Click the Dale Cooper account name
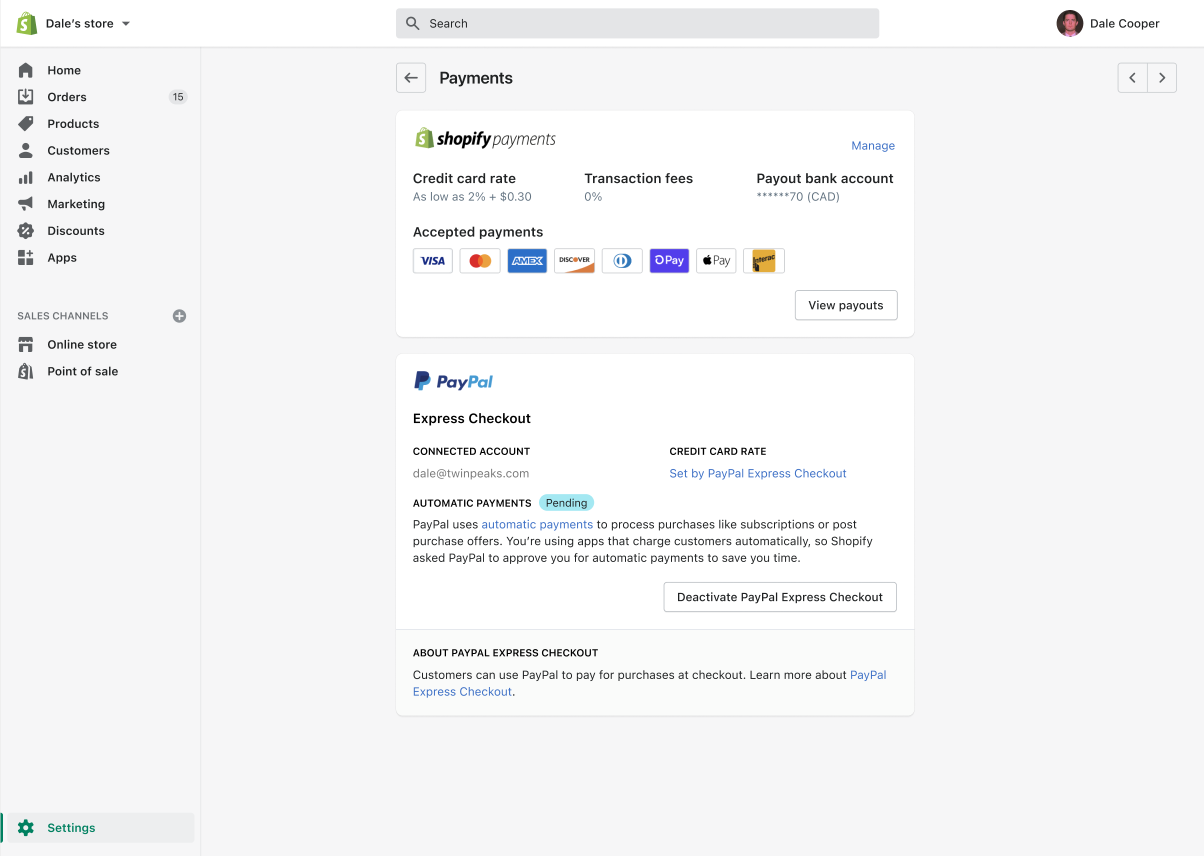The height and width of the screenshot is (856, 1204). [1125, 23]
